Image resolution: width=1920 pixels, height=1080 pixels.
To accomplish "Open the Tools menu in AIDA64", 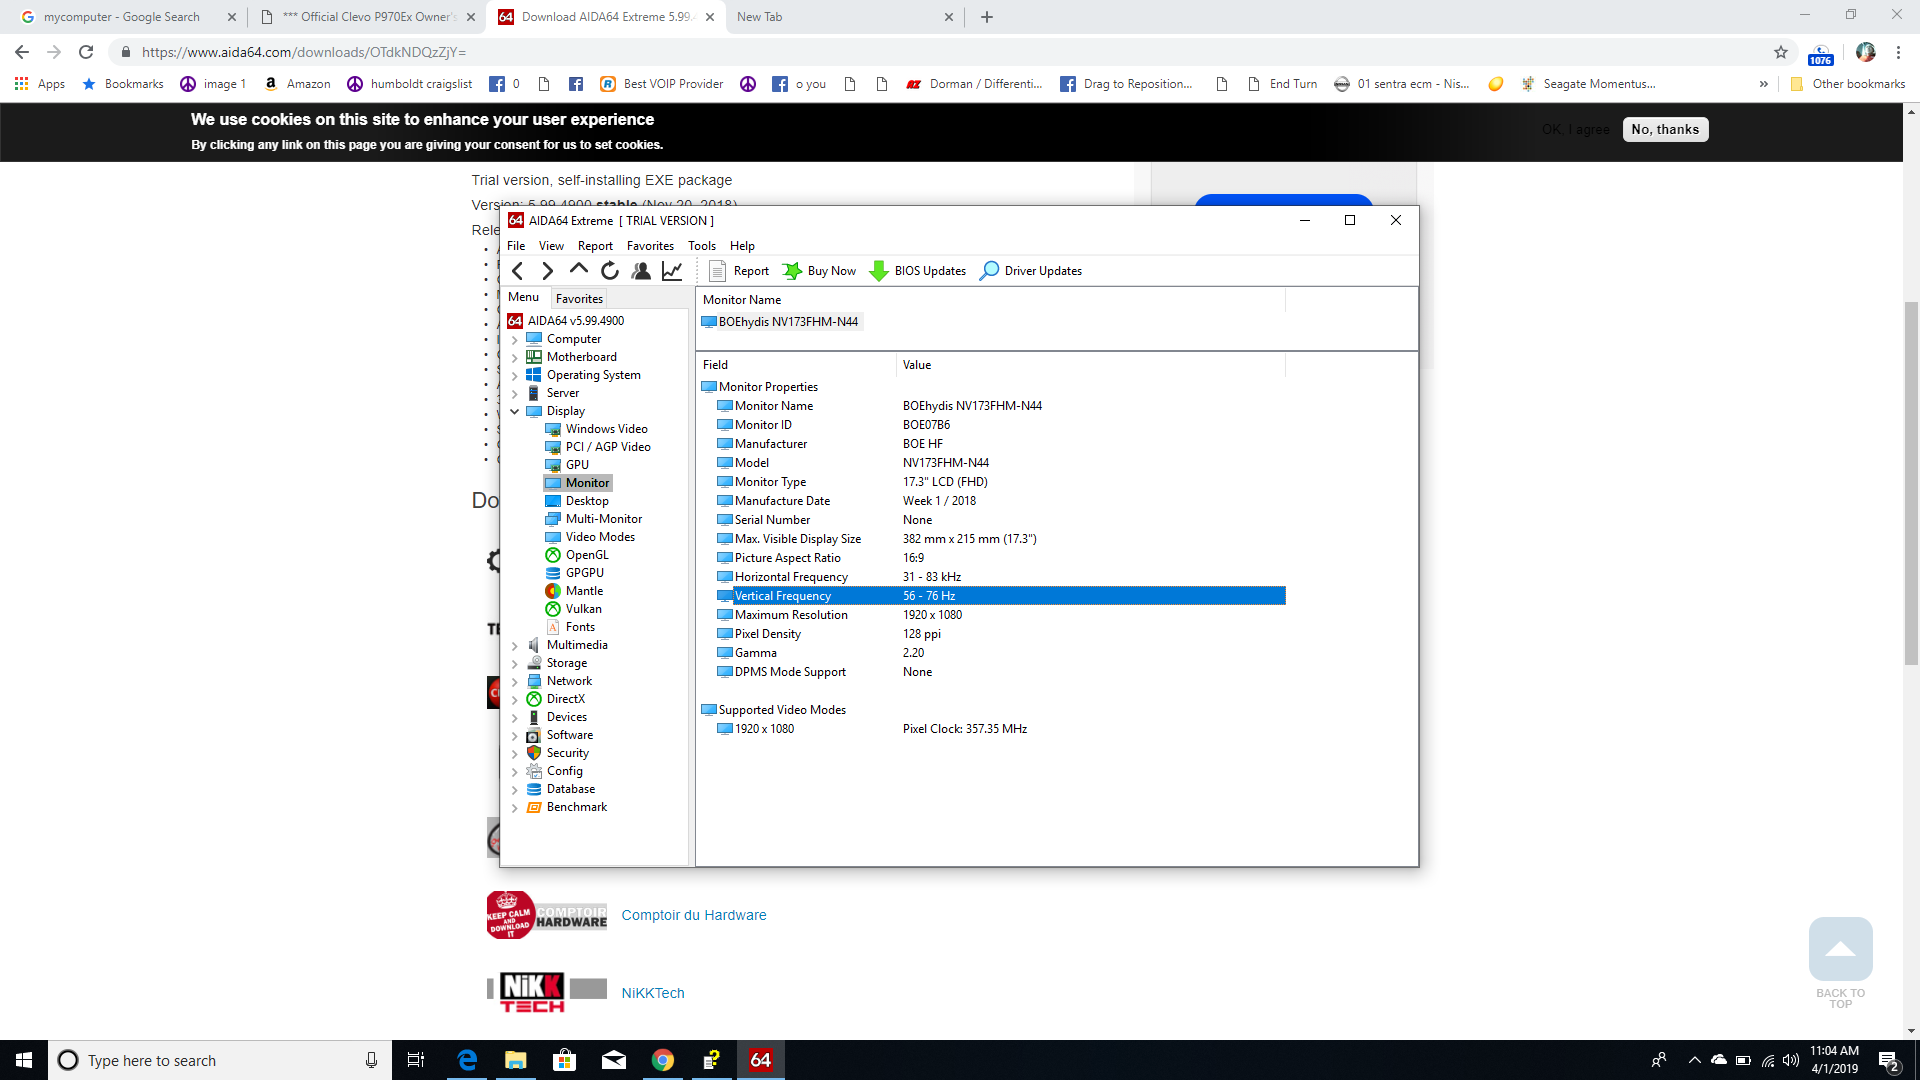I will (x=702, y=246).
